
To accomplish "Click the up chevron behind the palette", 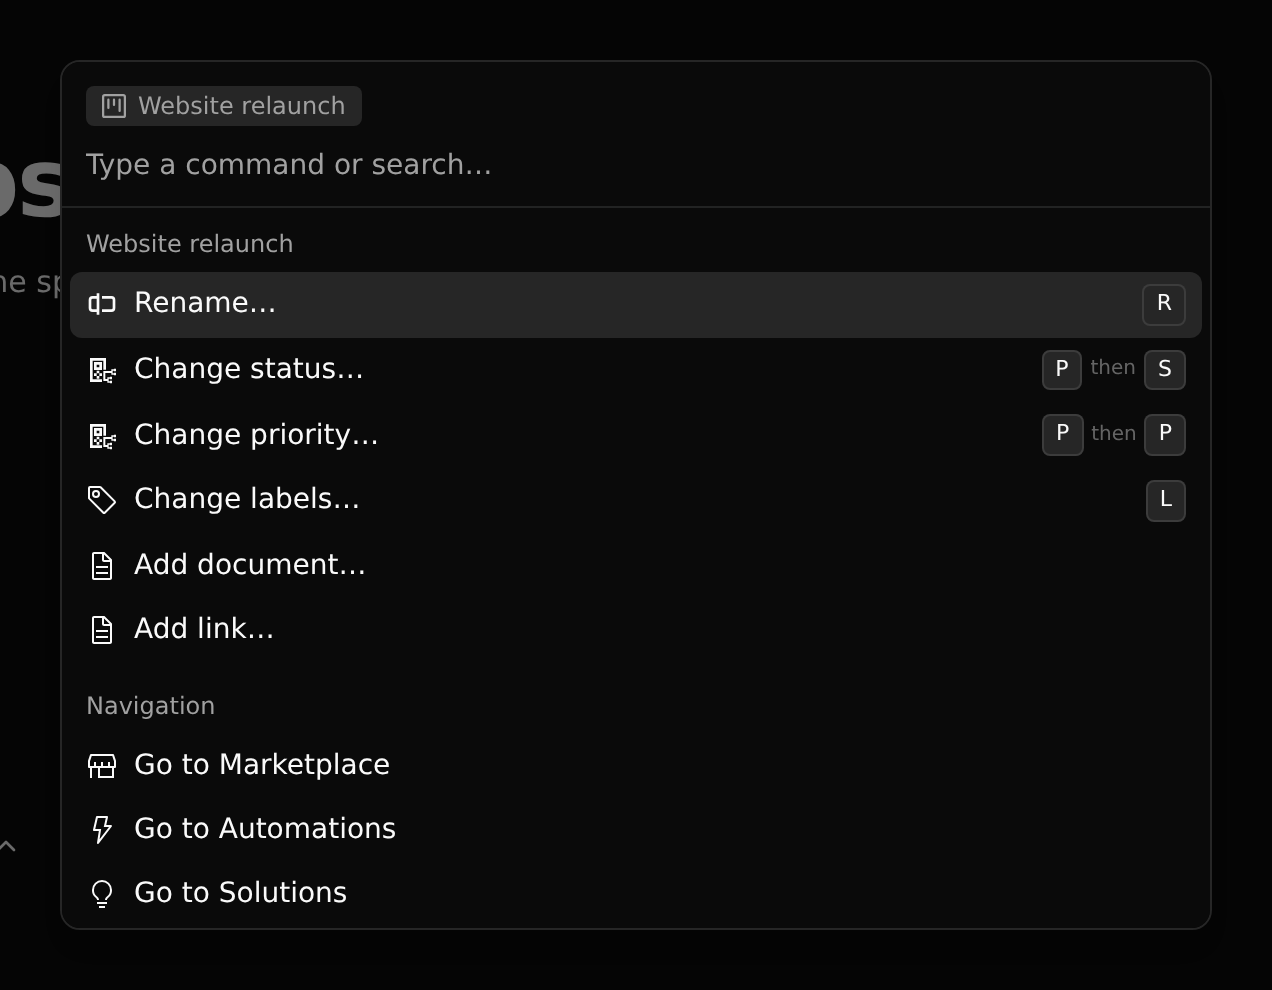I will 8,846.
